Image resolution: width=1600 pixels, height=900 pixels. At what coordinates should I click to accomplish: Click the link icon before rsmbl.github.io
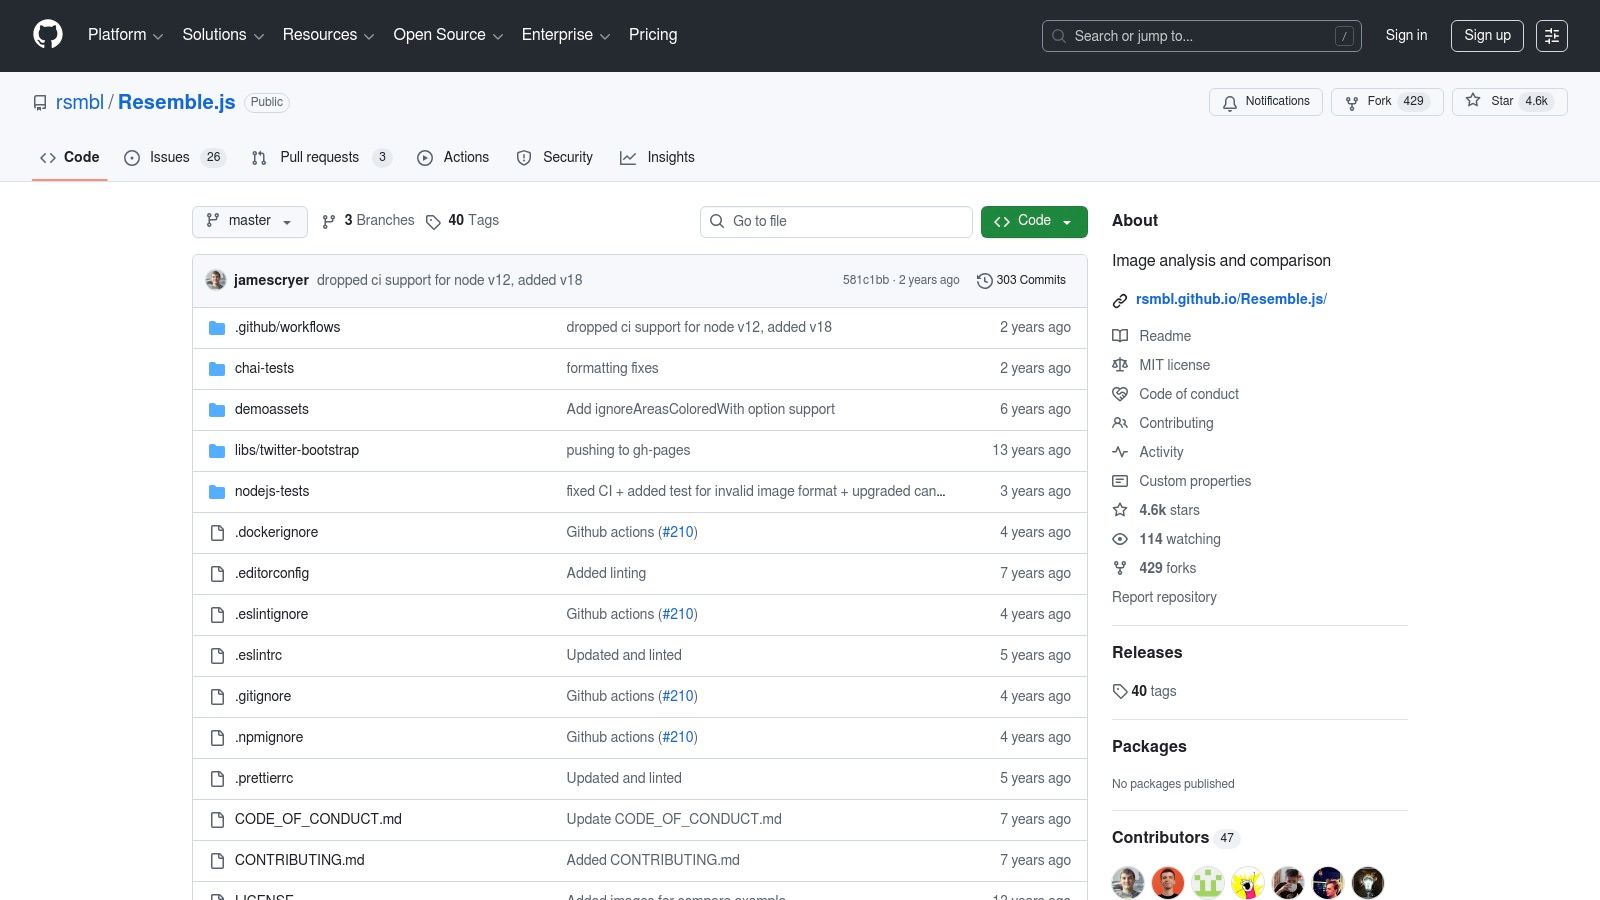1120,299
